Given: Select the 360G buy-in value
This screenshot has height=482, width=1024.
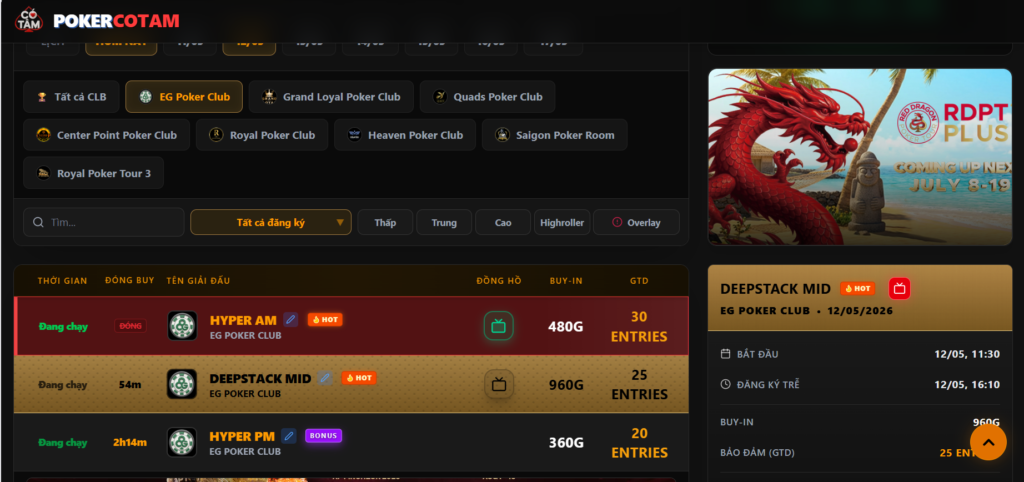Looking at the screenshot, I should coord(566,443).
